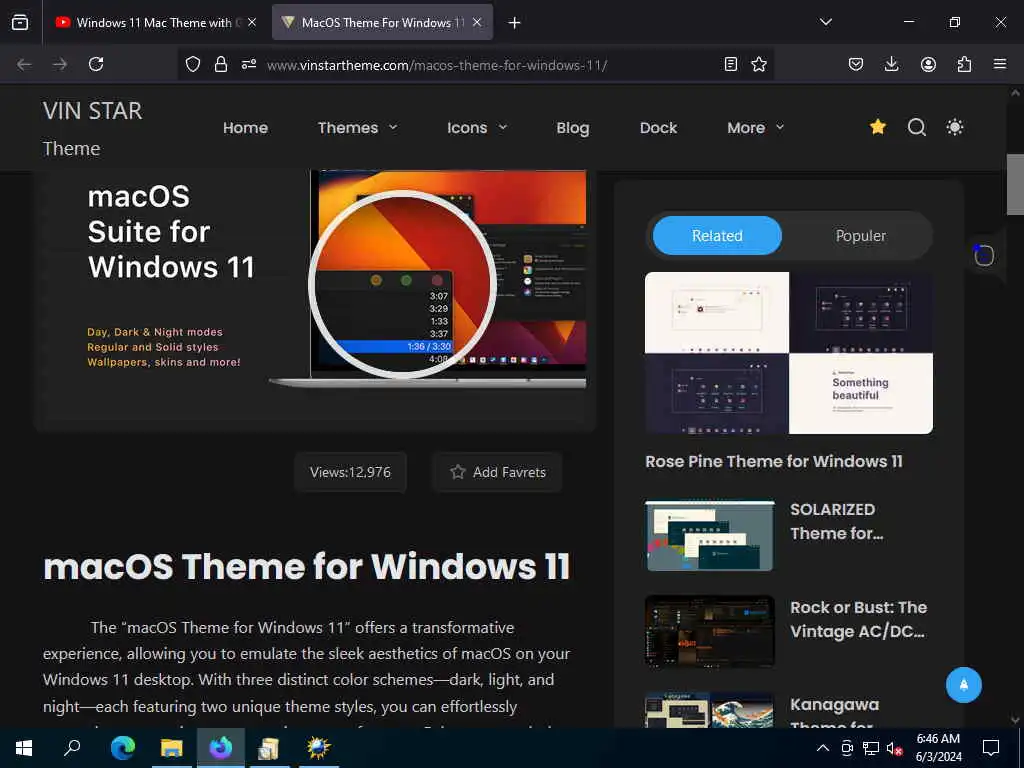Open the Downloads toolbar icon

click(x=891, y=64)
